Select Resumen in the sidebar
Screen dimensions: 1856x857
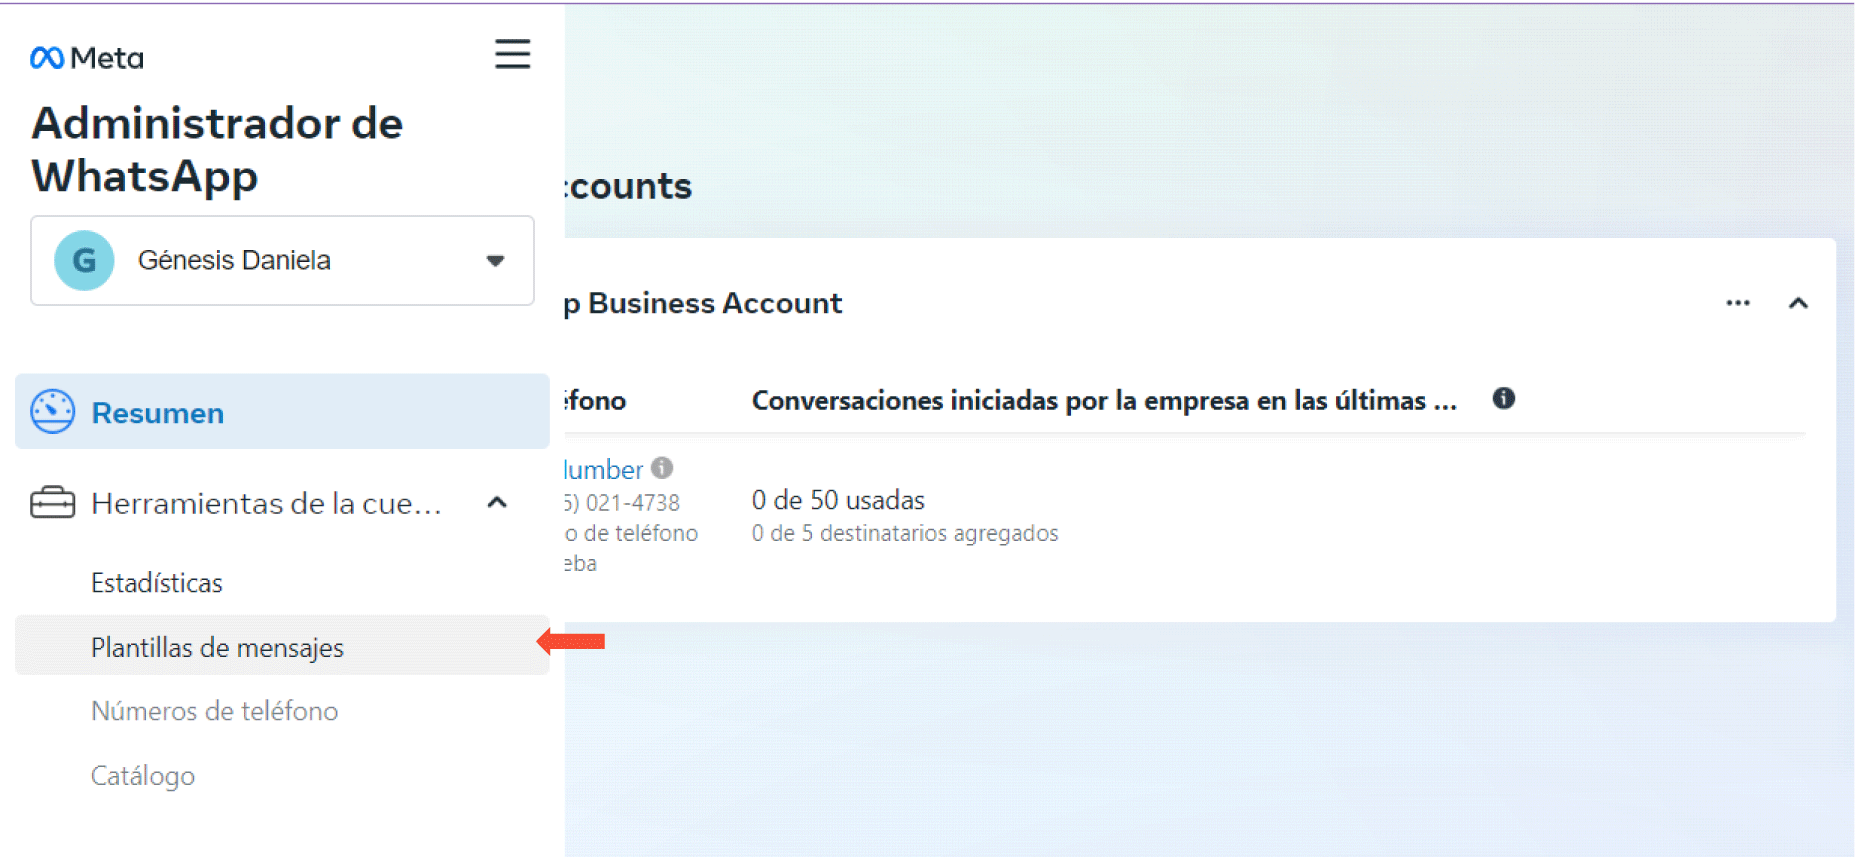pyautogui.click(x=282, y=412)
